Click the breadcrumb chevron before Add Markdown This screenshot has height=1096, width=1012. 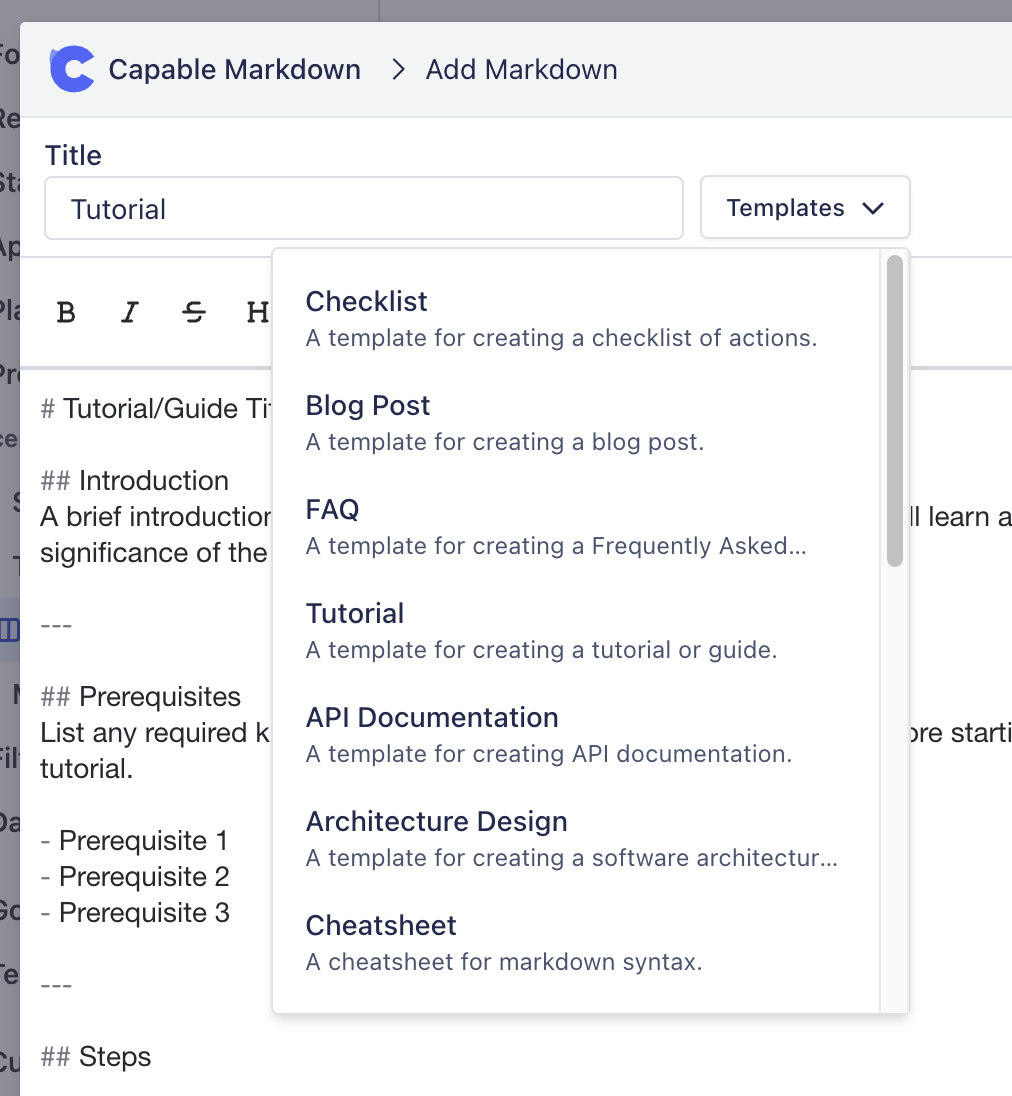(399, 70)
